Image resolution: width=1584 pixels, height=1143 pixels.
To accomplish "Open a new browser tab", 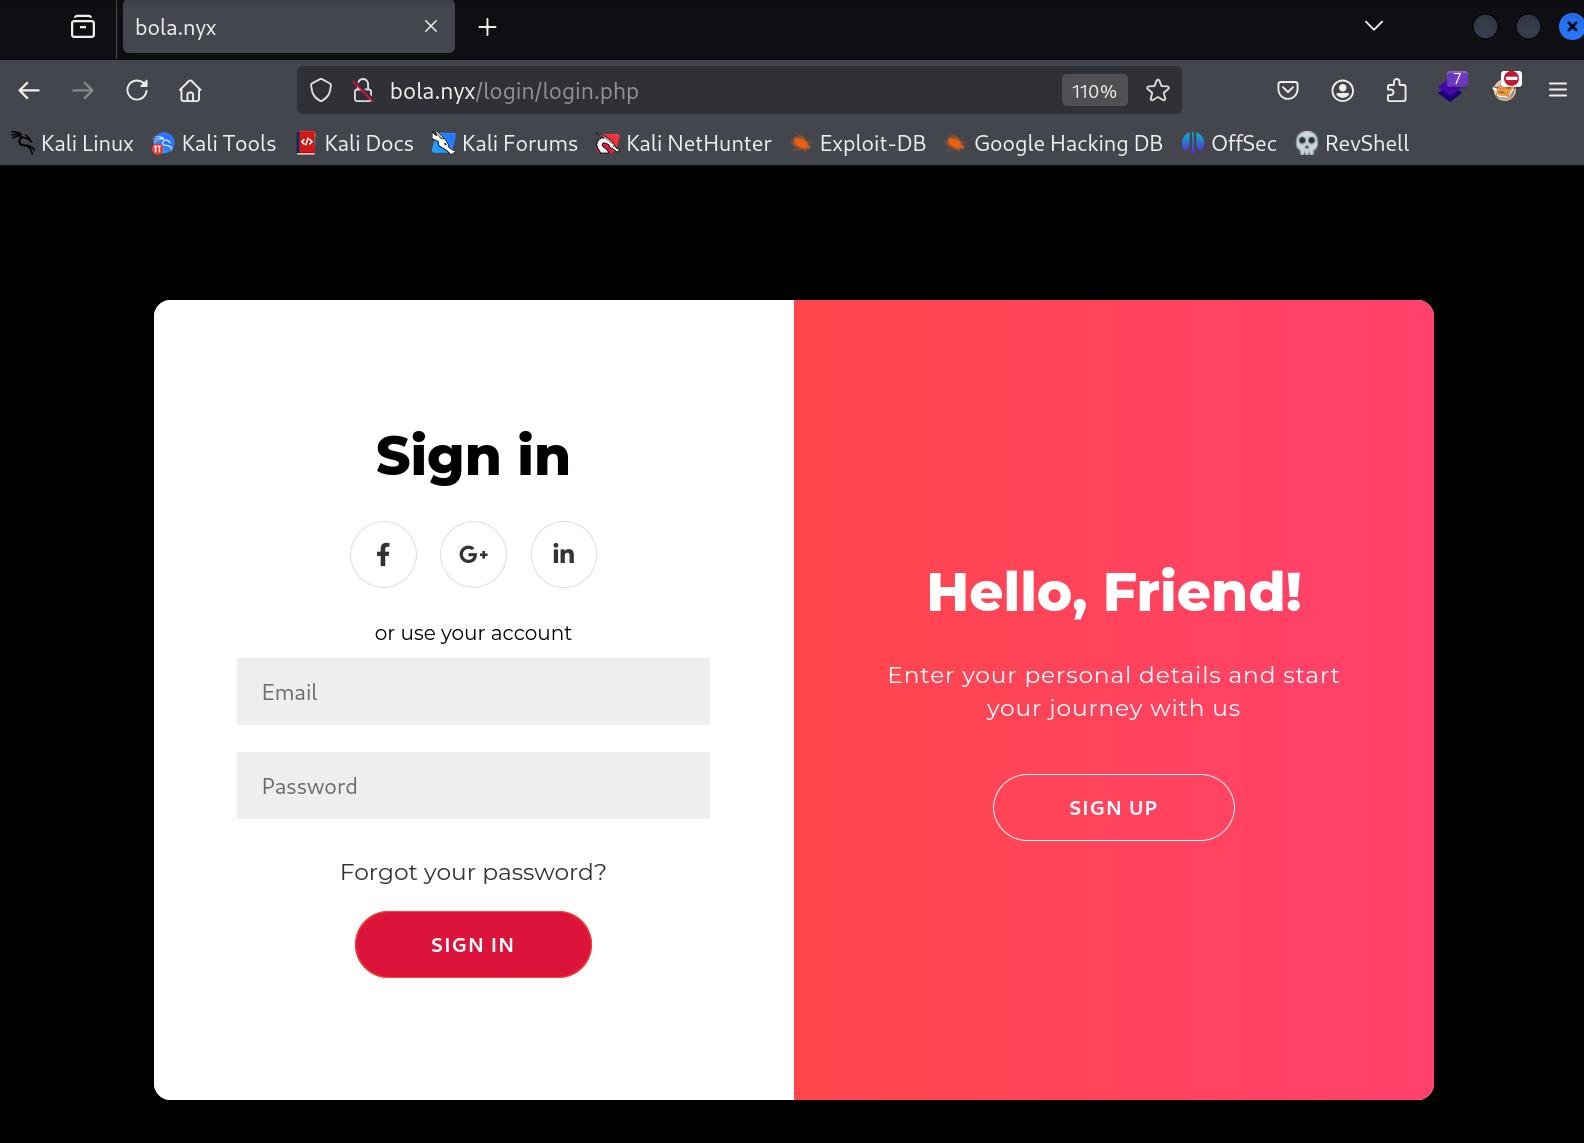I will tap(487, 27).
